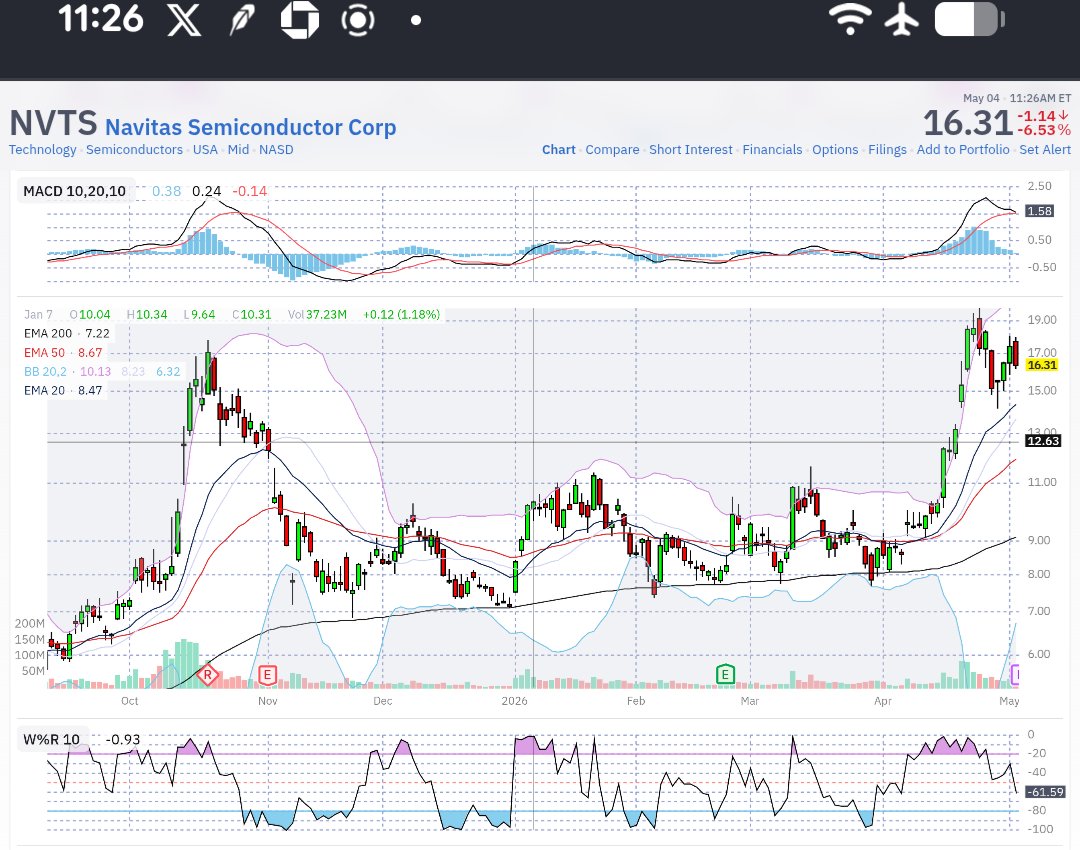Tap the feather quill status bar icon
The image size is (1080, 850).
coord(242,19)
